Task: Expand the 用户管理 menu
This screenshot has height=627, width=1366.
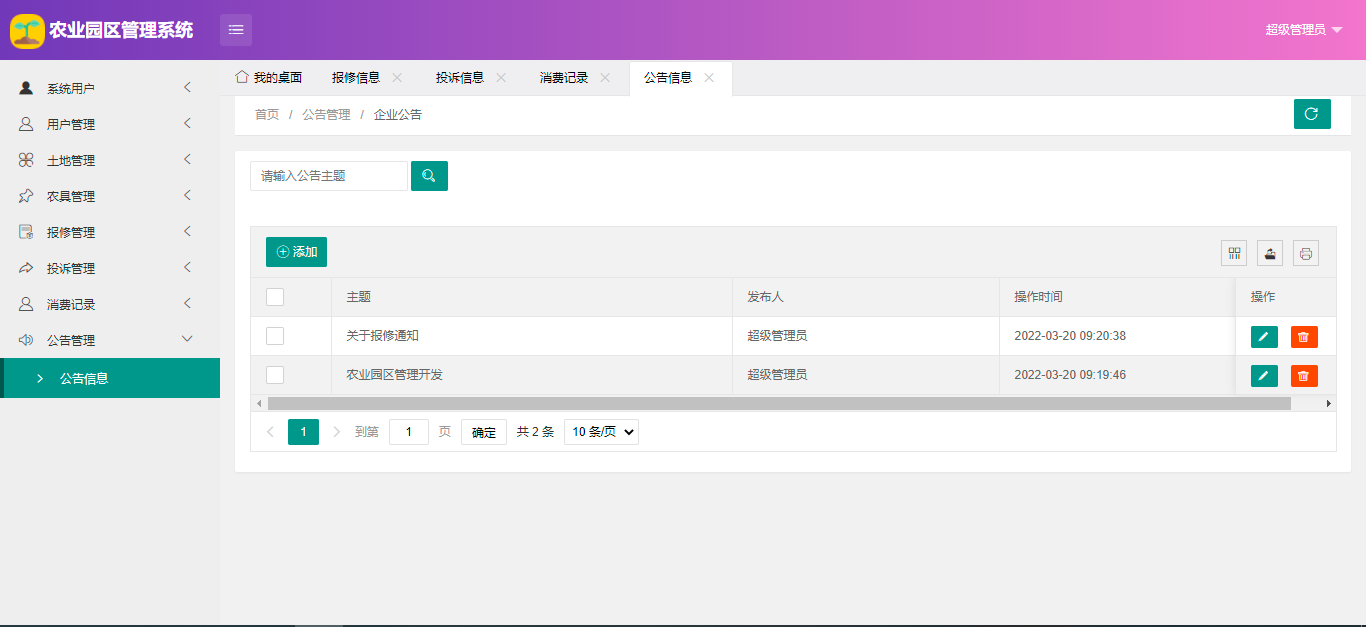Action: [187, 124]
